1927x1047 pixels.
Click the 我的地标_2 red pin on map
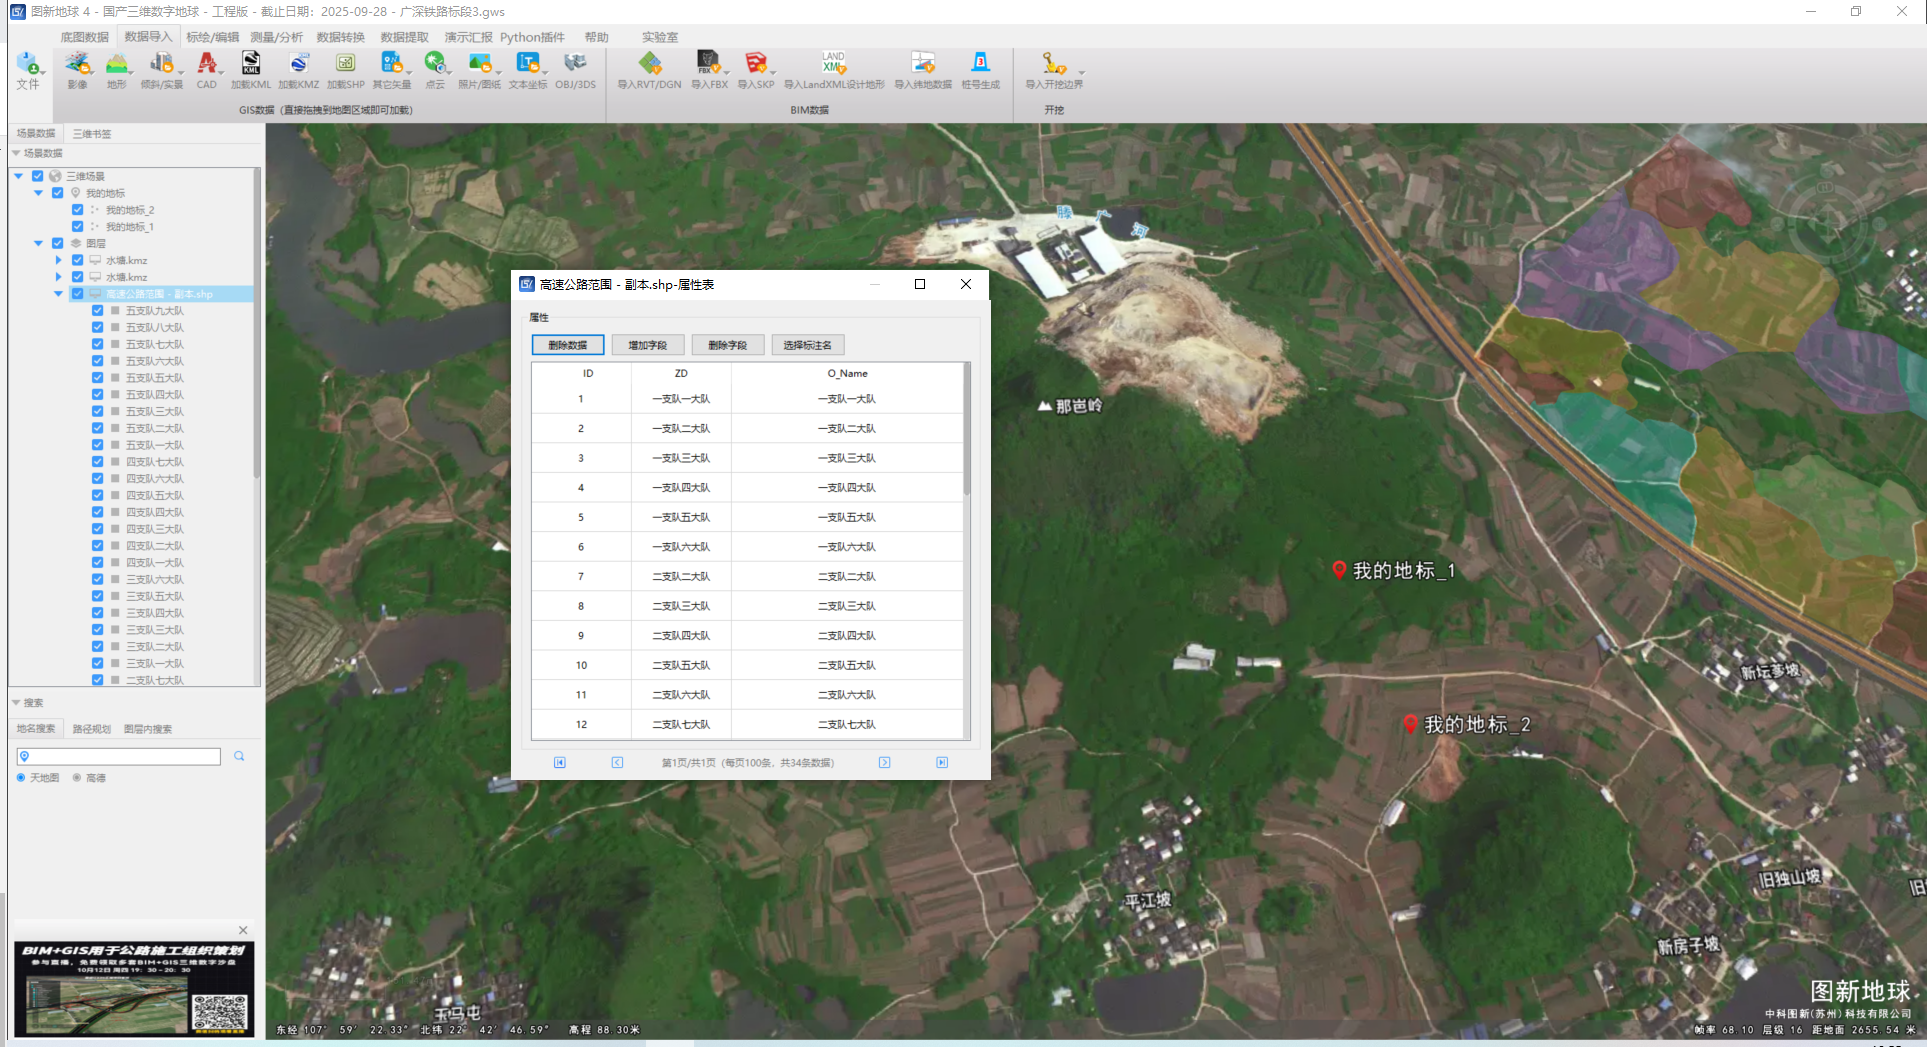[x=1410, y=724]
